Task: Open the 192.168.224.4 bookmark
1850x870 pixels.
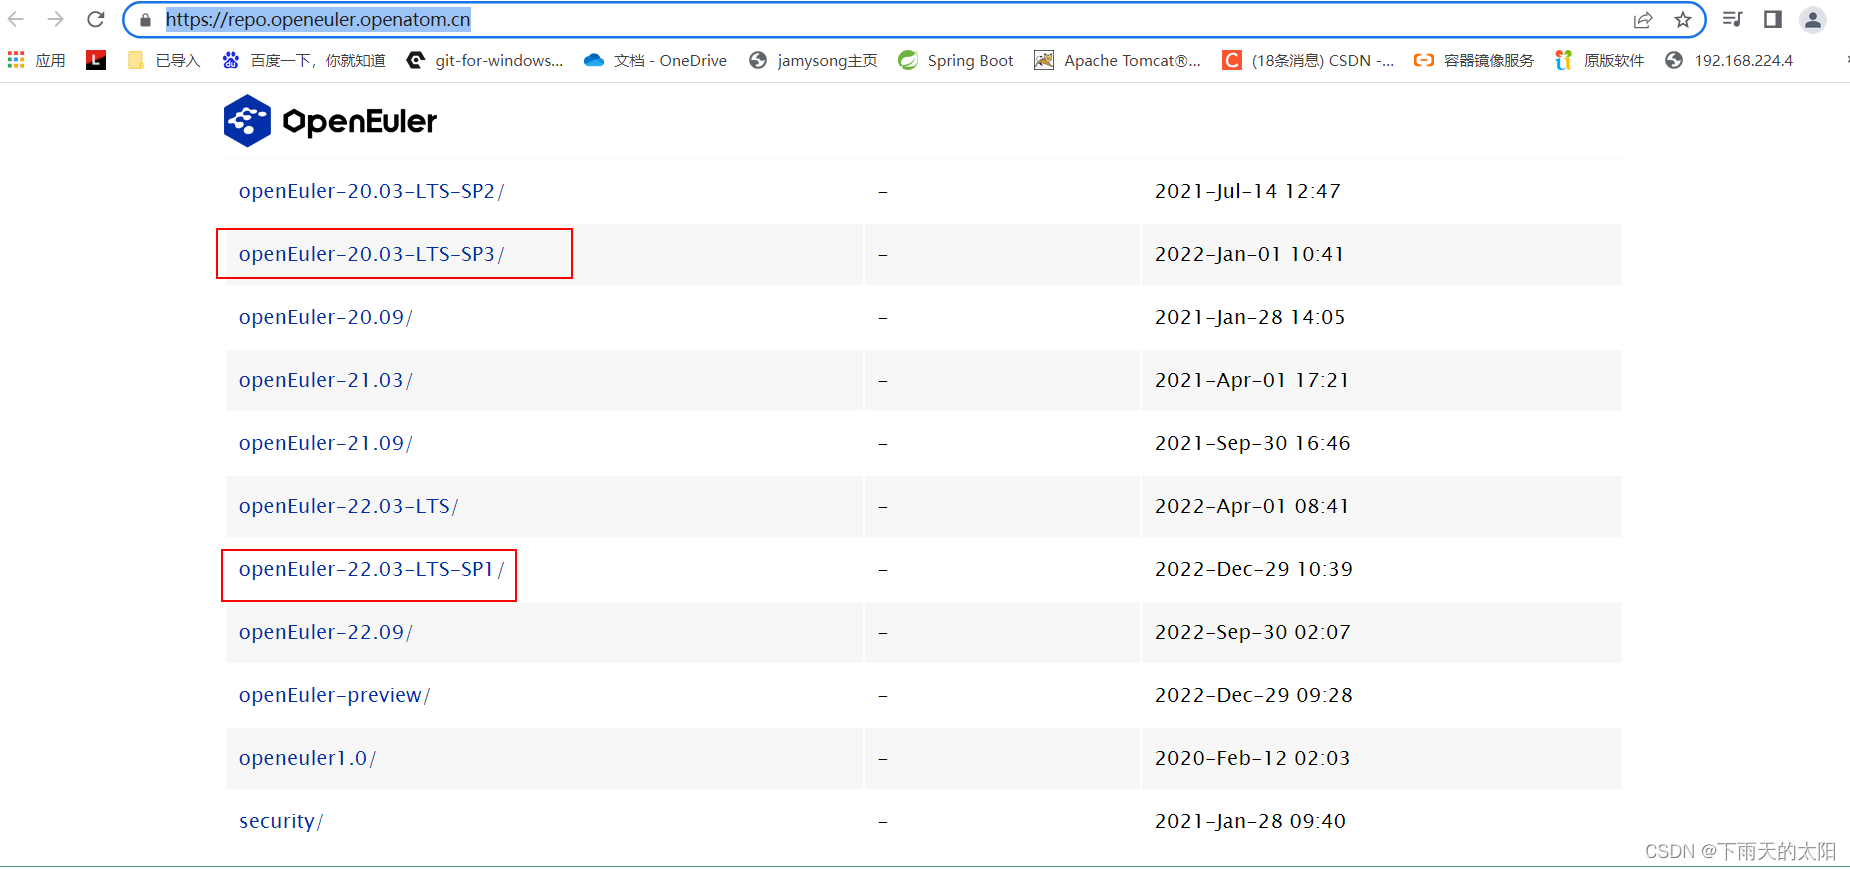Action: [x=1729, y=60]
